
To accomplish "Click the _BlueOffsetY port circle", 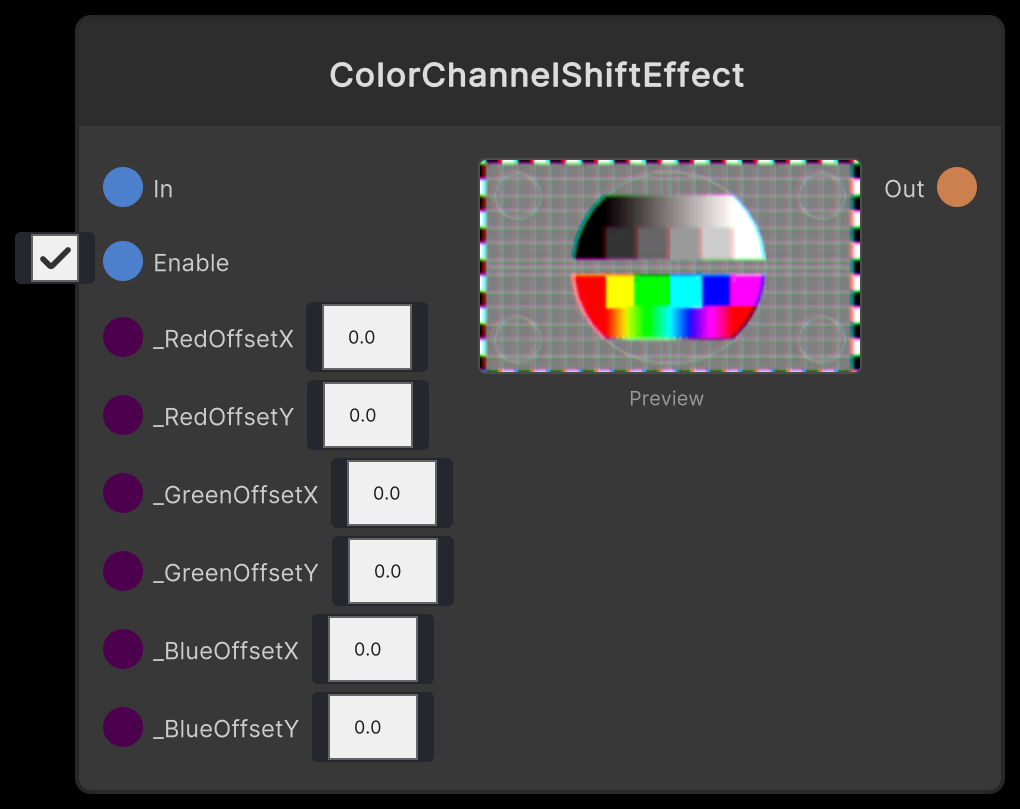I will point(122,727).
